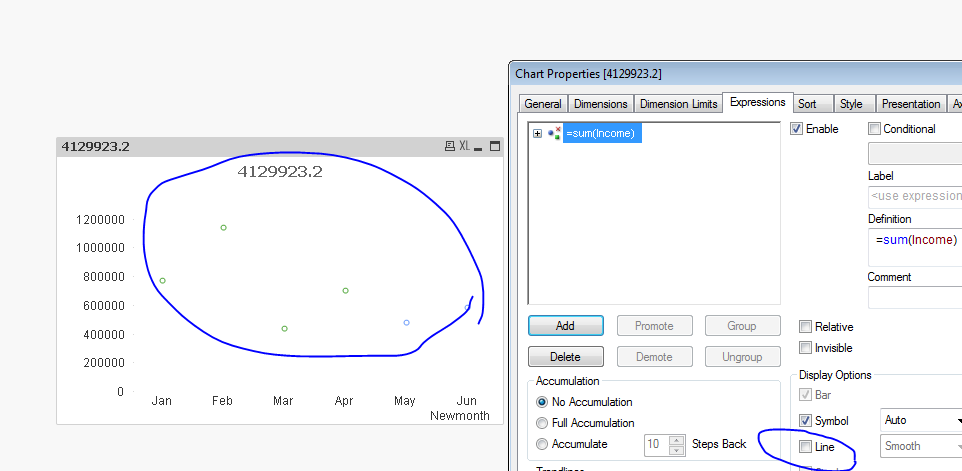
Task: Enable the Relative checkbox
Action: [x=806, y=327]
